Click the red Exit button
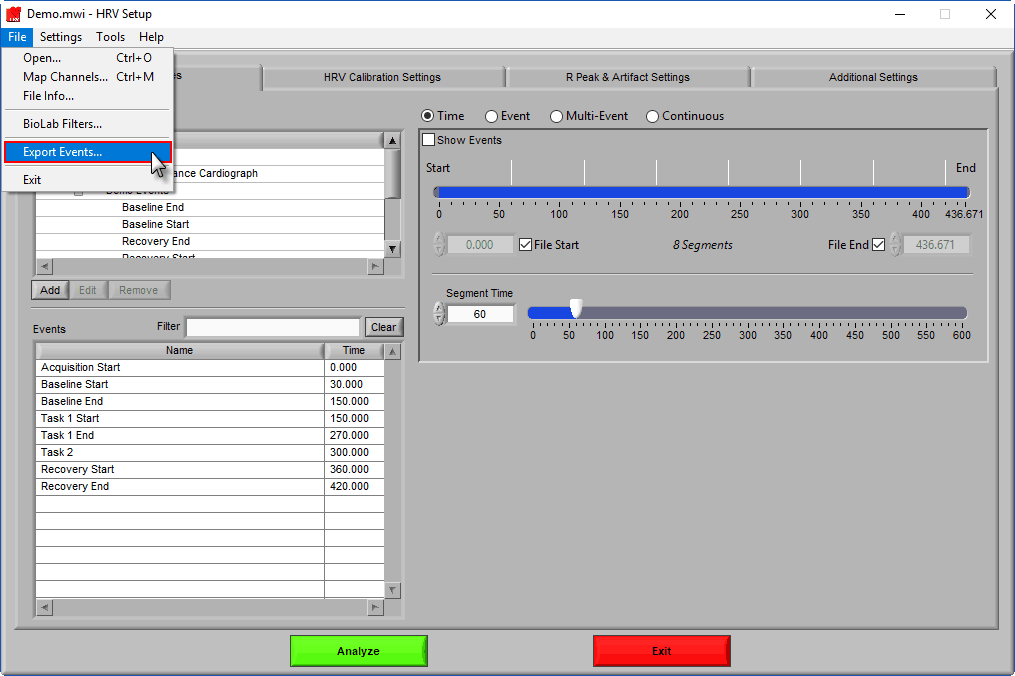Viewport: 1015px width, 676px height. tap(661, 650)
